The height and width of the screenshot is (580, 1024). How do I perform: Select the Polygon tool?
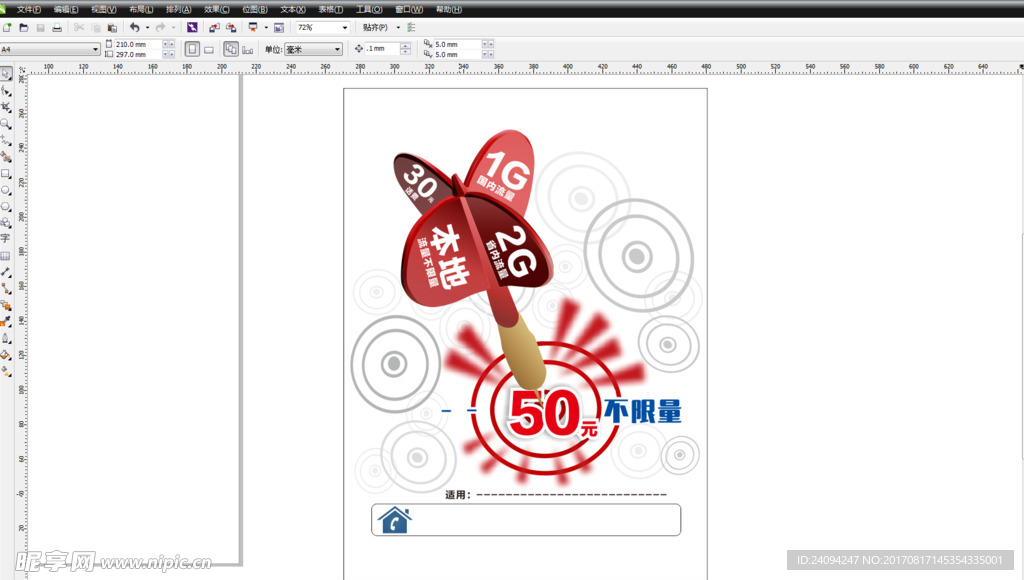click(6, 206)
